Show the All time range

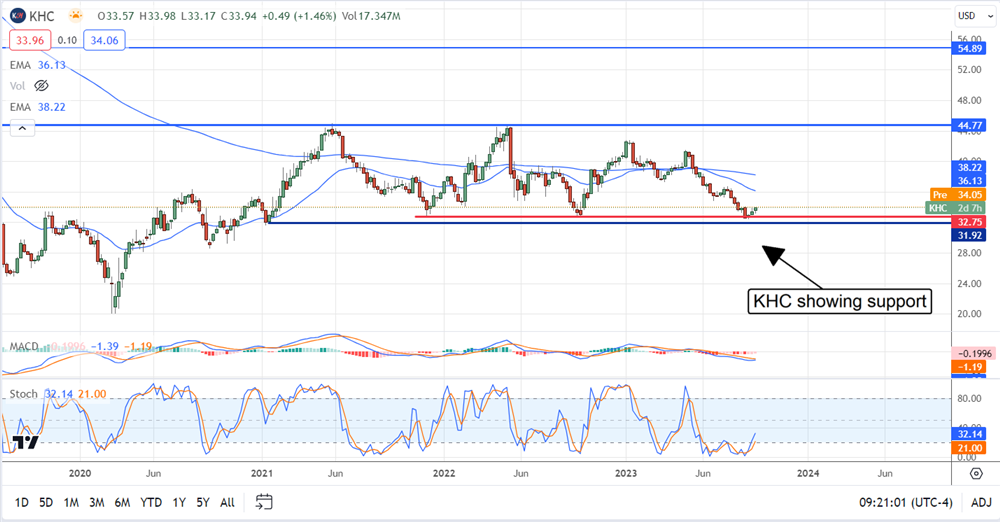(228, 502)
